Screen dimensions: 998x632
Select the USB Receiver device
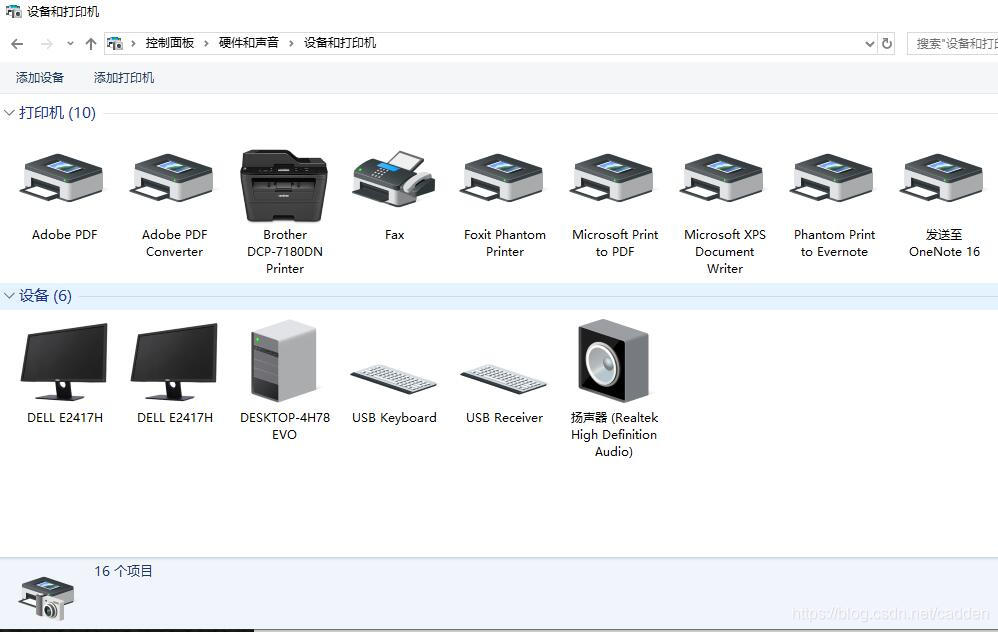pos(503,379)
